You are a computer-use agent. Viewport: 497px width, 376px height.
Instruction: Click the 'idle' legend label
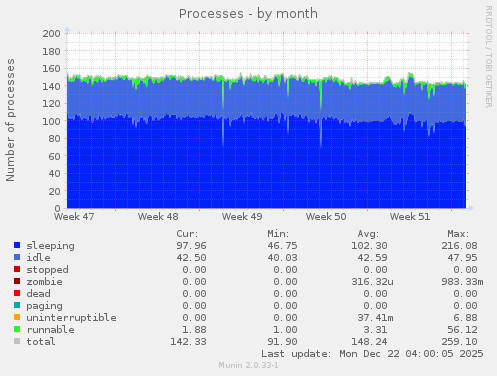click(x=39, y=258)
